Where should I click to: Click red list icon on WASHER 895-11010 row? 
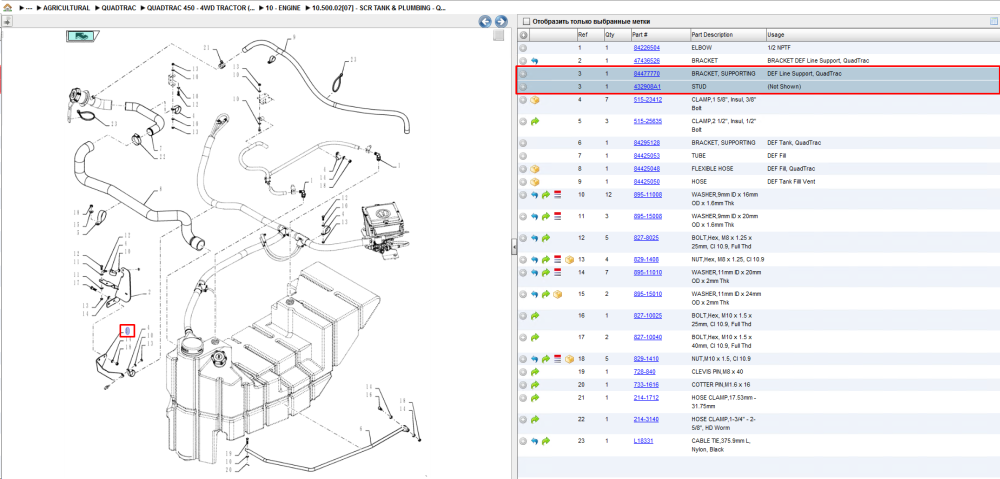pyautogui.click(x=557, y=272)
